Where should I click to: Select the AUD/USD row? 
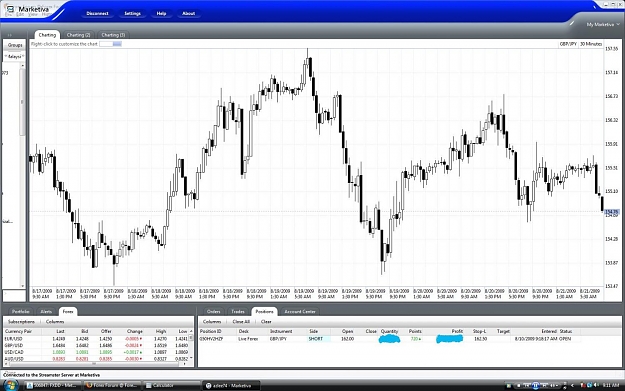[x=96, y=359]
